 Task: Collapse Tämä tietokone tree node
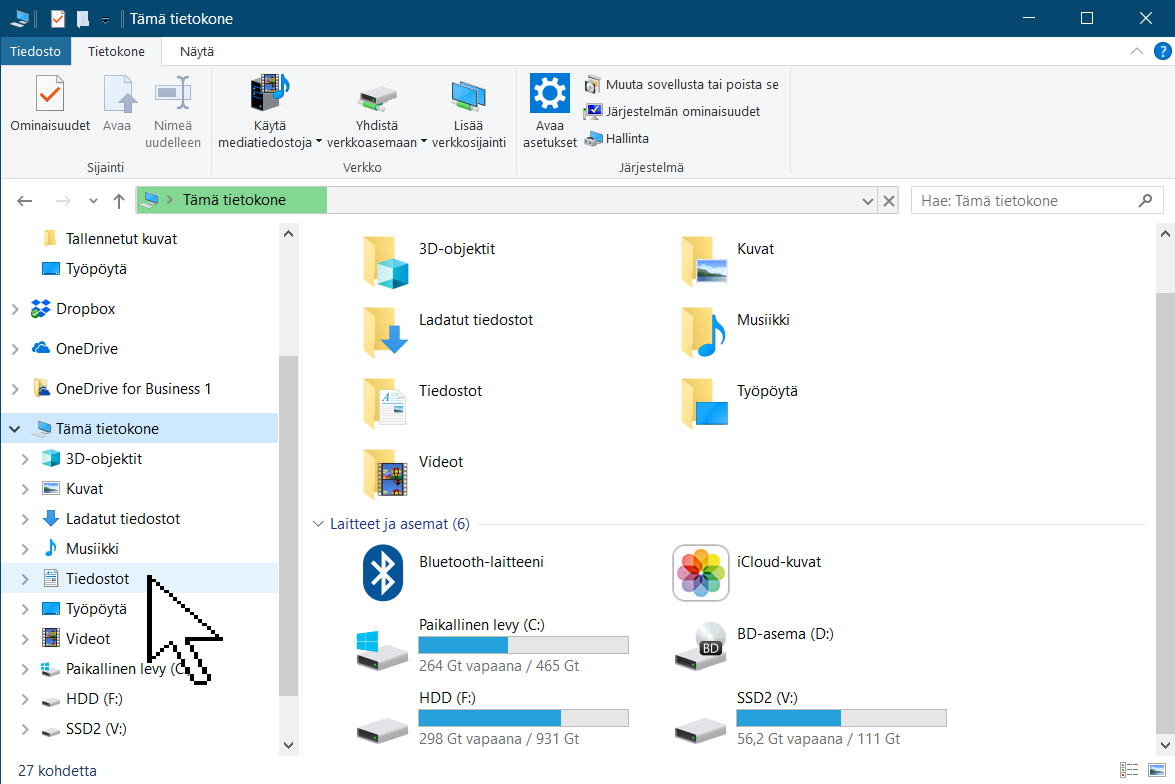[14, 429]
